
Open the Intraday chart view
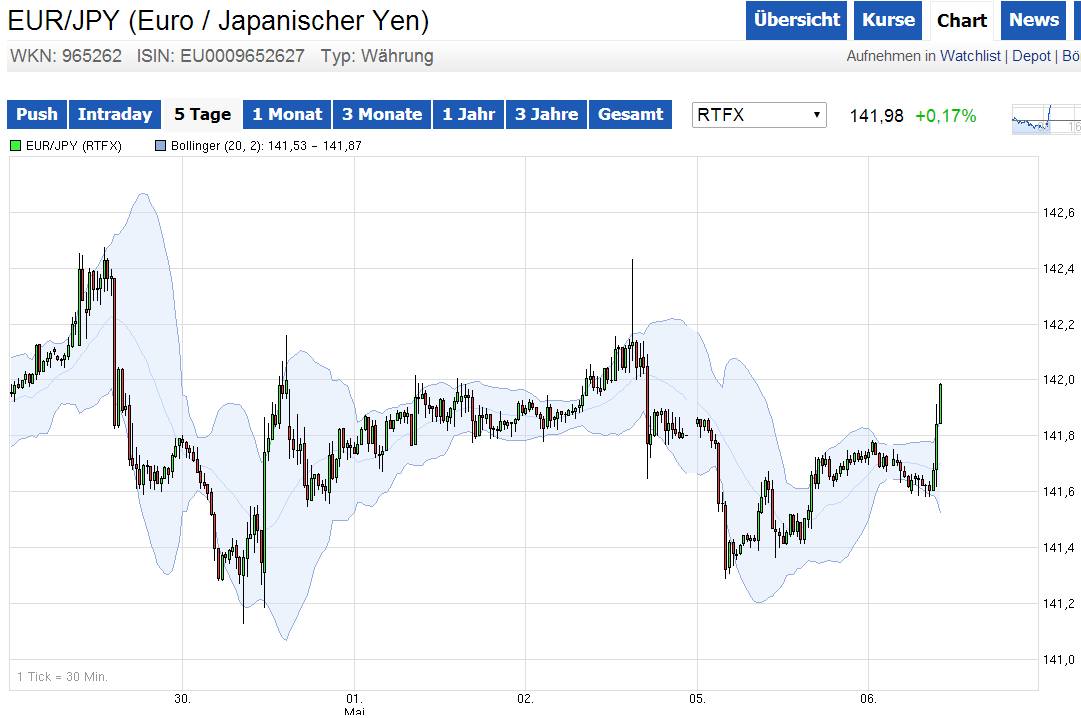(114, 114)
